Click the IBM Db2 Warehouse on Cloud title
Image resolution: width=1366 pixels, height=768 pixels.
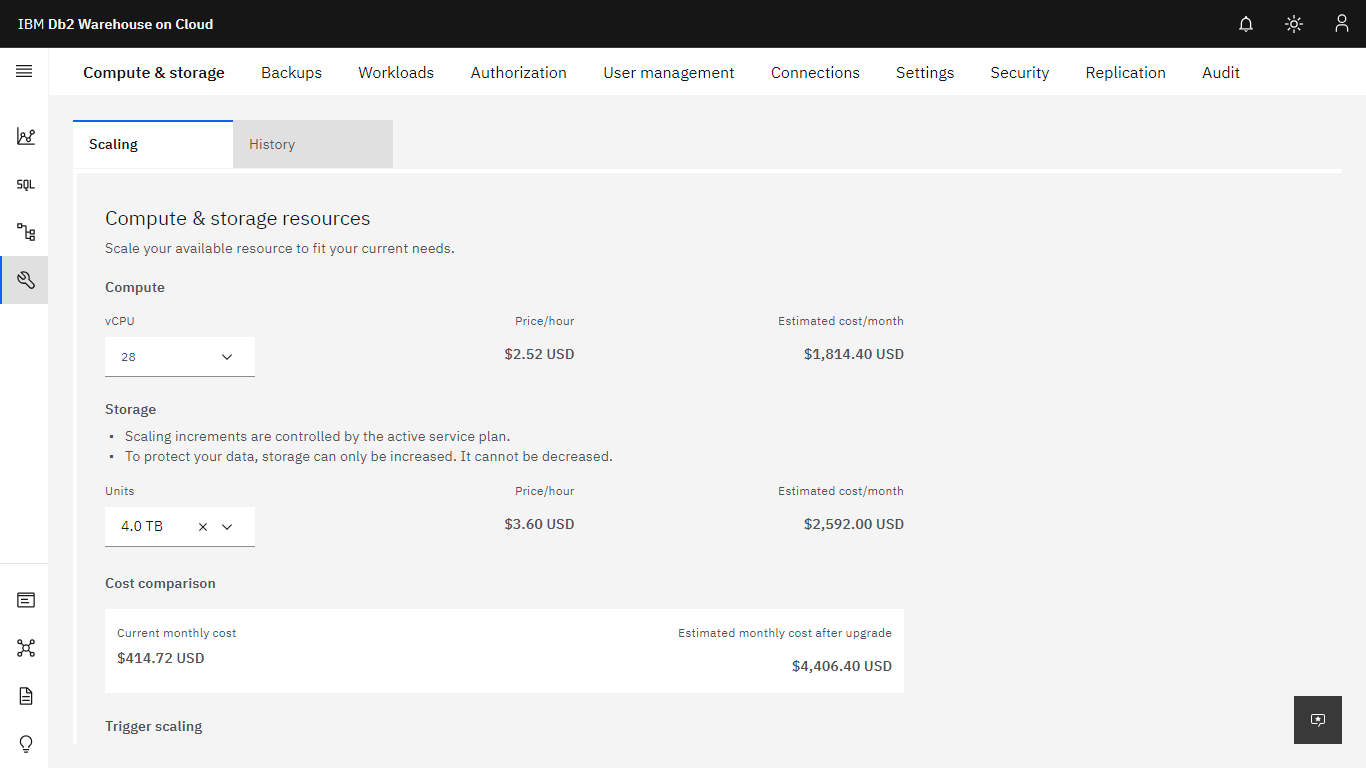(116, 24)
